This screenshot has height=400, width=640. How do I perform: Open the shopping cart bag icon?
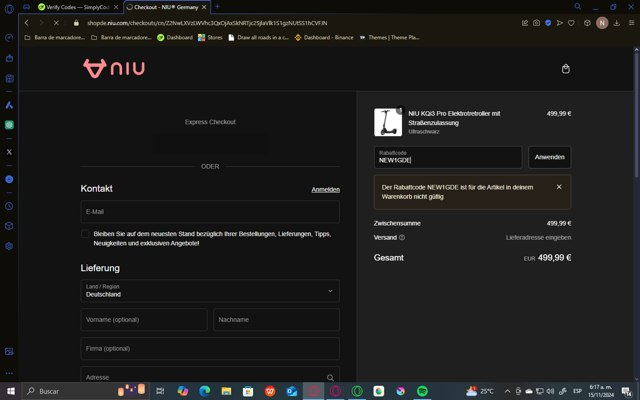tap(565, 69)
